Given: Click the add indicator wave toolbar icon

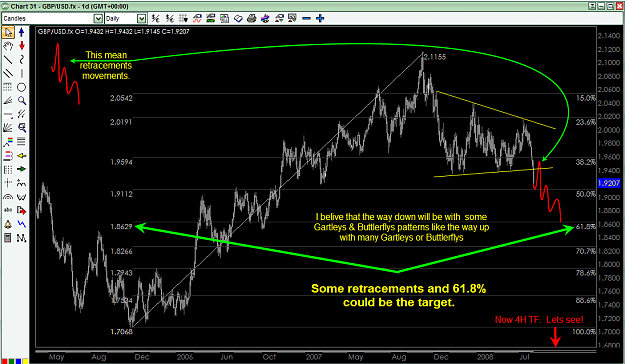Looking at the screenshot, I should tap(197, 18).
